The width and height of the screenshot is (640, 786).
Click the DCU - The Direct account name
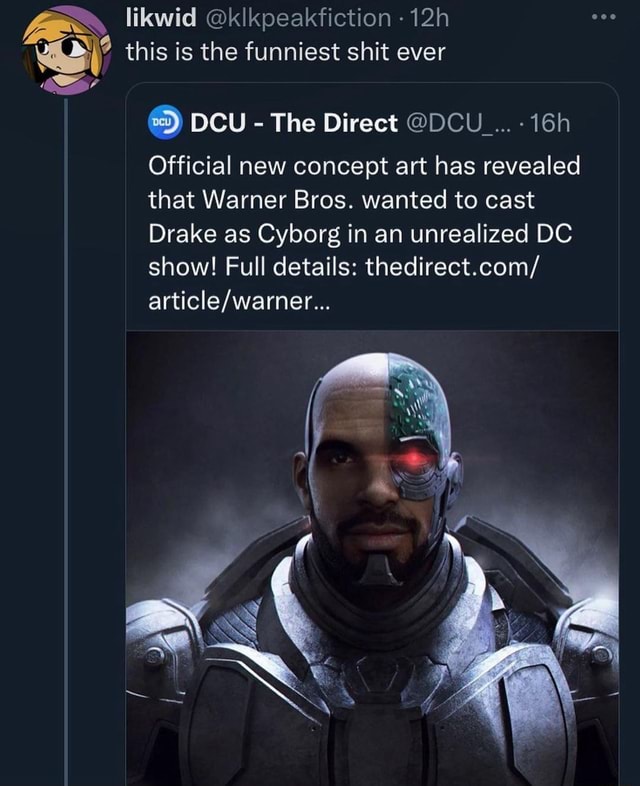294,125
